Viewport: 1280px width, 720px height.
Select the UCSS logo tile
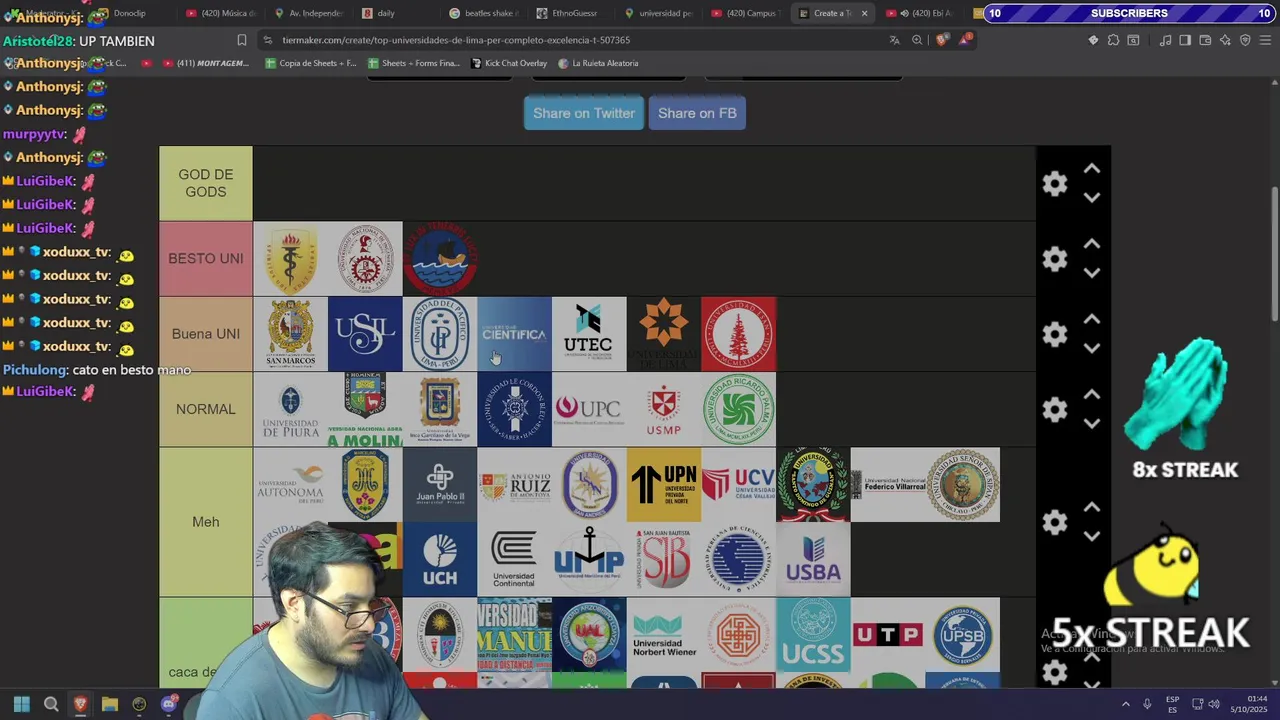tap(813, 635)
